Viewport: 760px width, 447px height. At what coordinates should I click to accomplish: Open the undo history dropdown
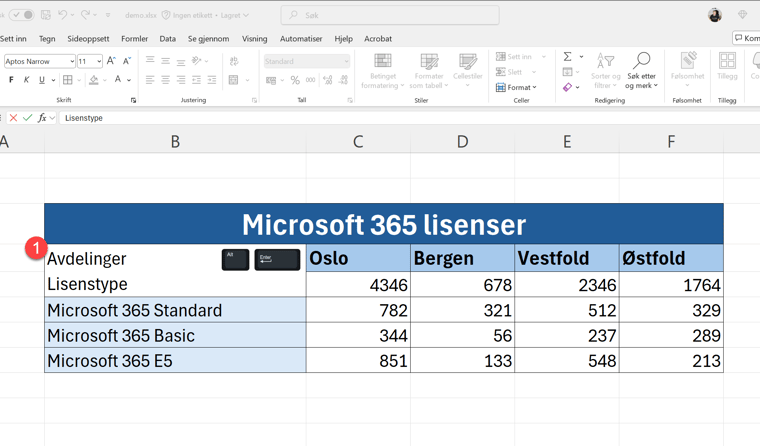tap(72, 16)
